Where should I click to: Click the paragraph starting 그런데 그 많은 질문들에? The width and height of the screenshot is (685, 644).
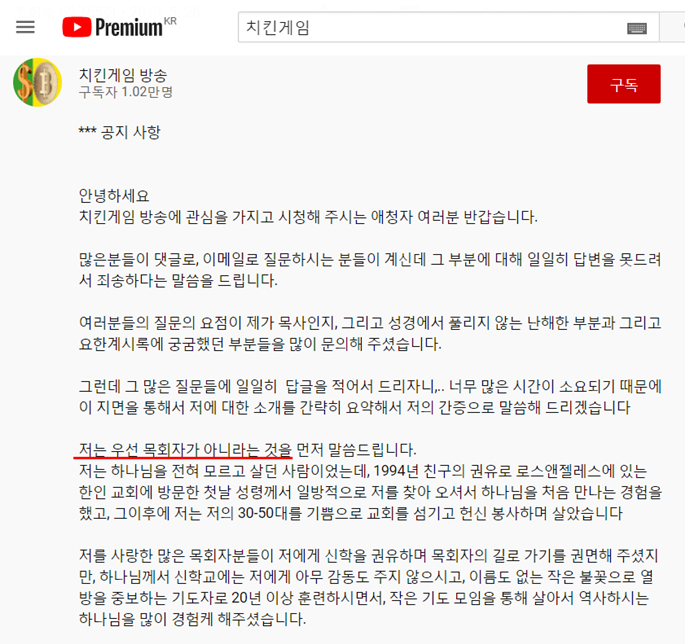370,397
